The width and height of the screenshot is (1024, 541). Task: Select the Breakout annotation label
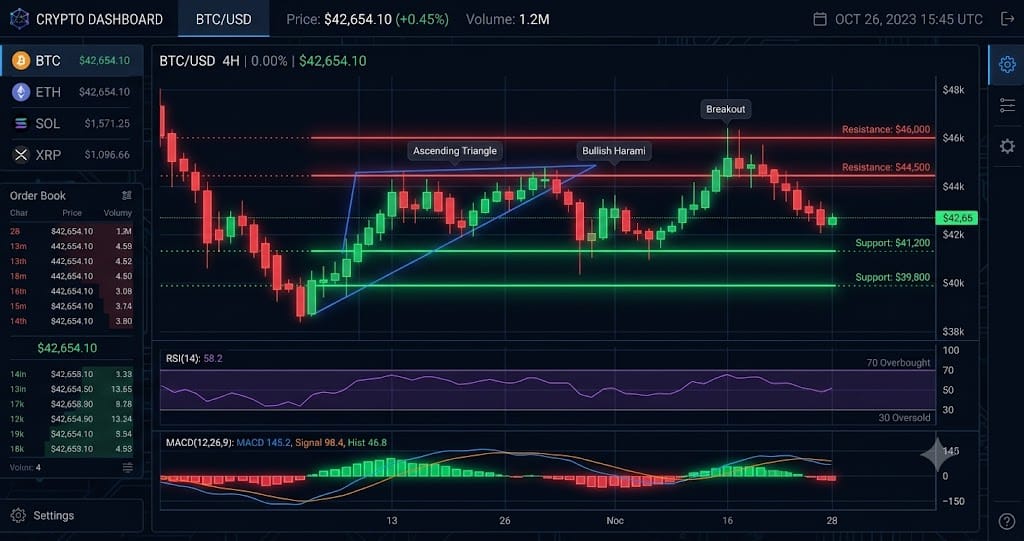pyautogui.click(x=726, y=109)
